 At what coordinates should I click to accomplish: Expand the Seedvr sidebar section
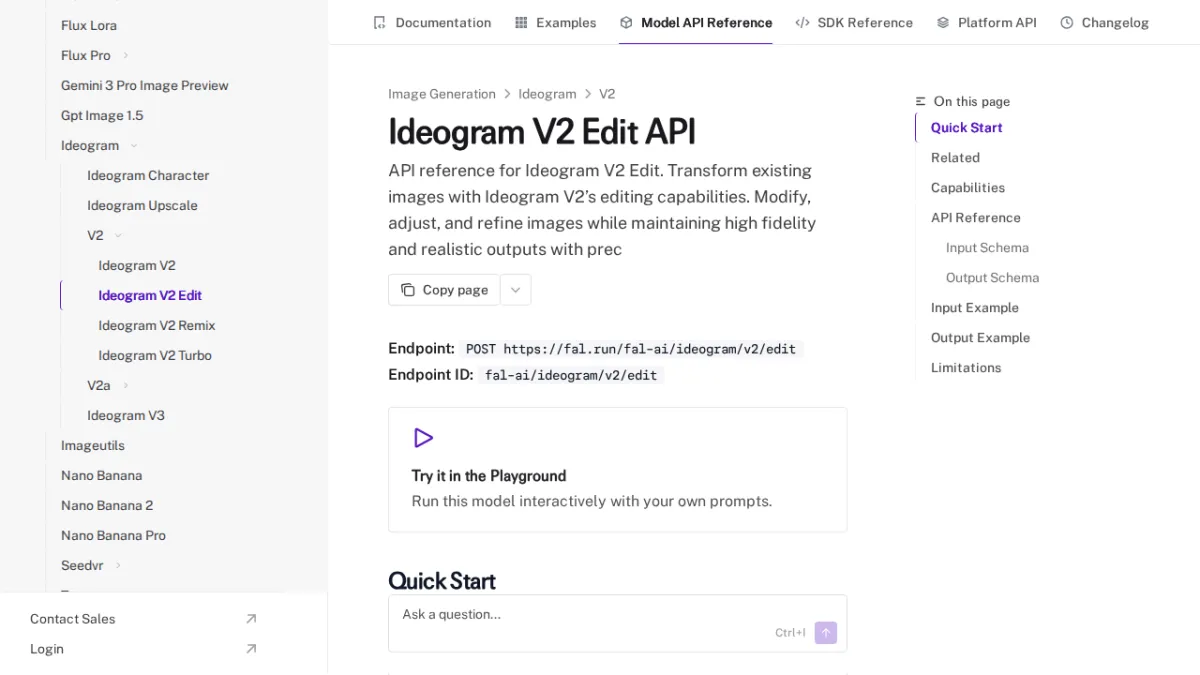(x=118, y=565)
